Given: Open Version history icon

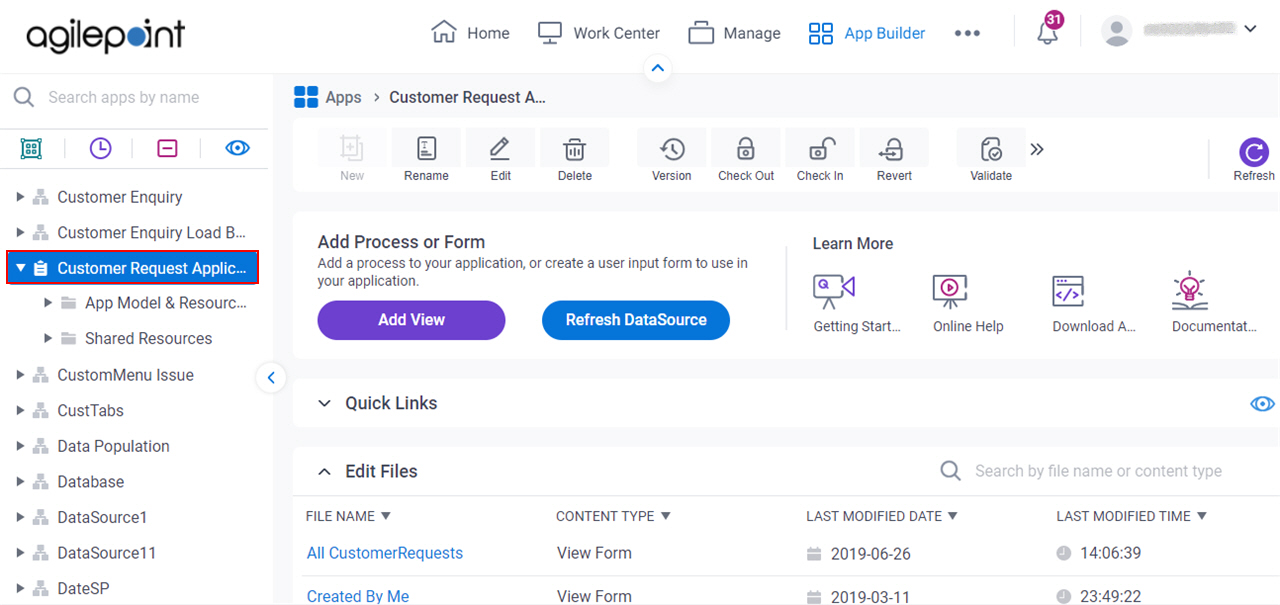Looking at the screenshot, I should (x=672, y=149).
